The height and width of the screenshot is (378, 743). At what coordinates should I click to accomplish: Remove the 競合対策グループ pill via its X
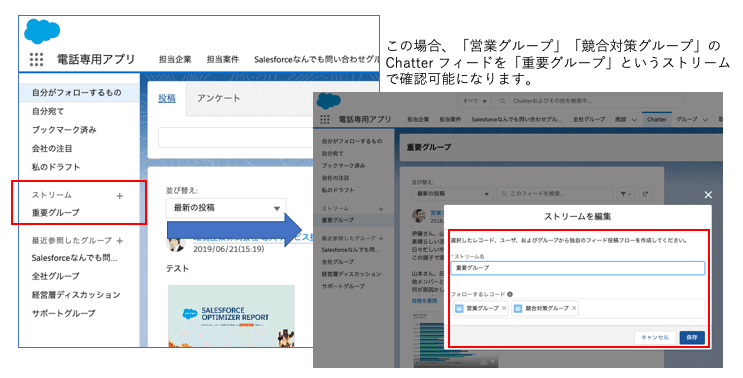click(574, 308)
